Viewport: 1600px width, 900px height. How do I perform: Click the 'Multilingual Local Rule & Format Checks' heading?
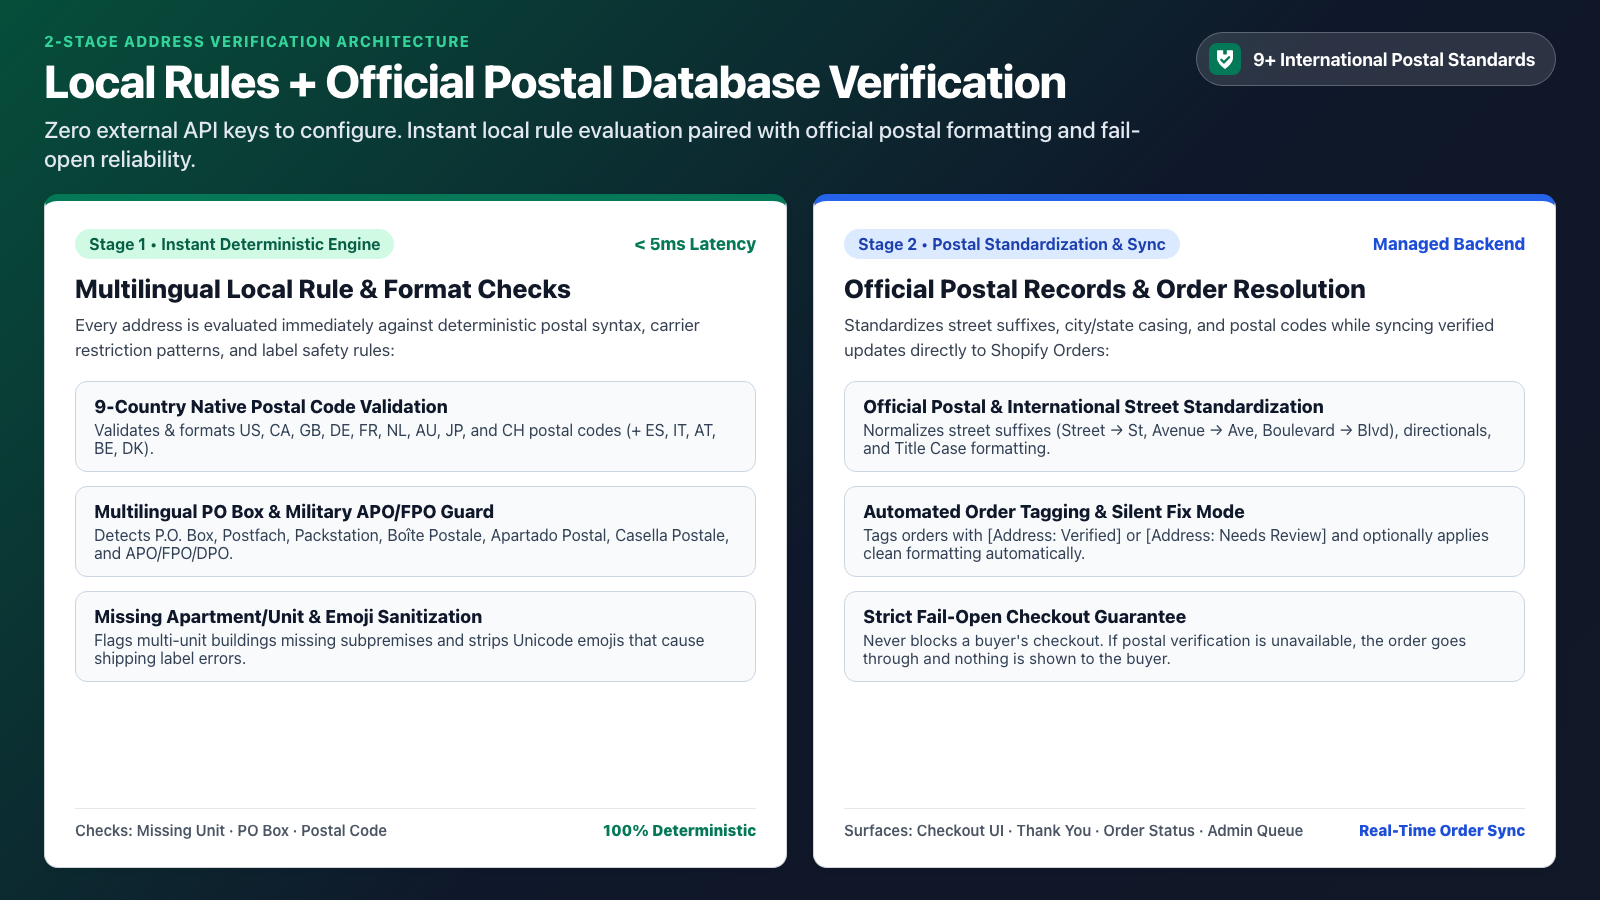[x=323, y=289]
